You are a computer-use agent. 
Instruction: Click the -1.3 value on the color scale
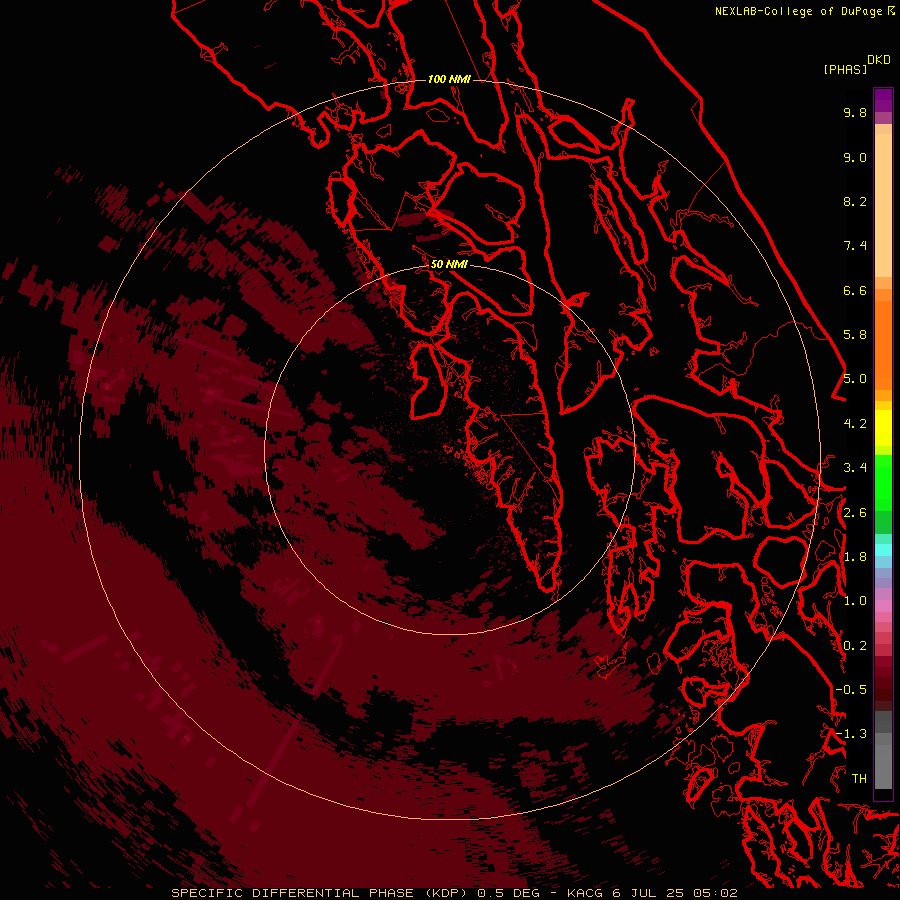[851, 734]
